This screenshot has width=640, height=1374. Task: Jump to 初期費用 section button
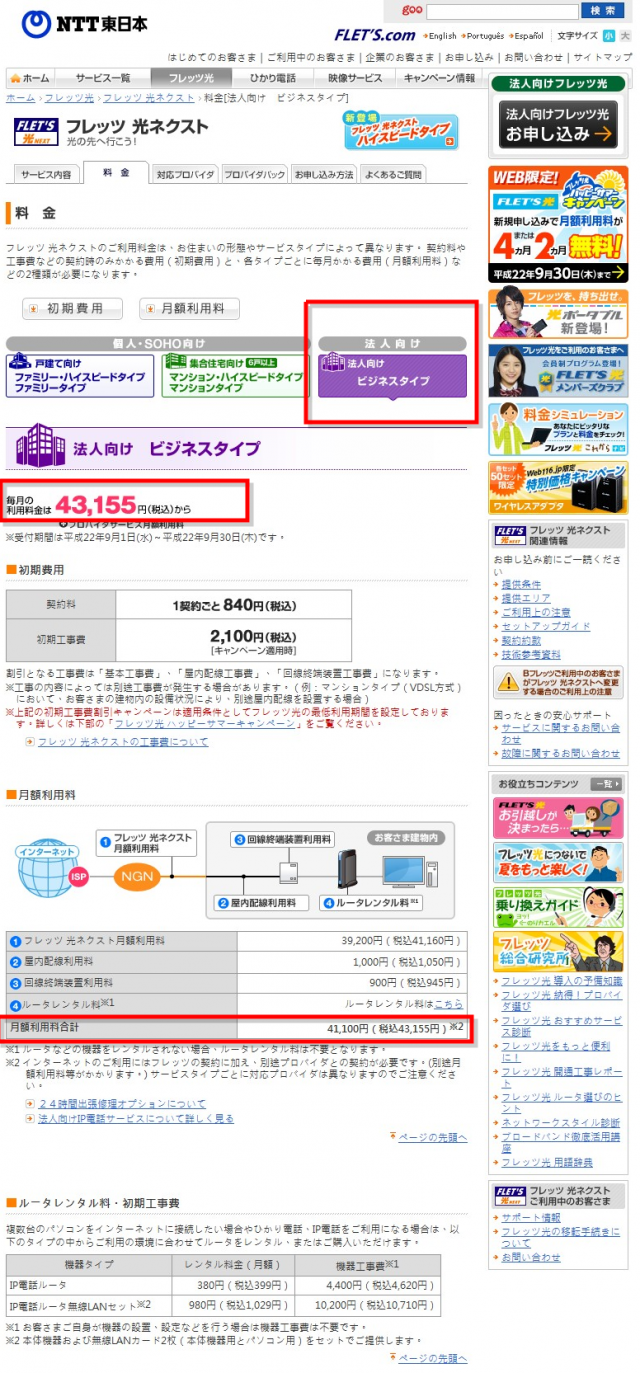pos(73,308)
